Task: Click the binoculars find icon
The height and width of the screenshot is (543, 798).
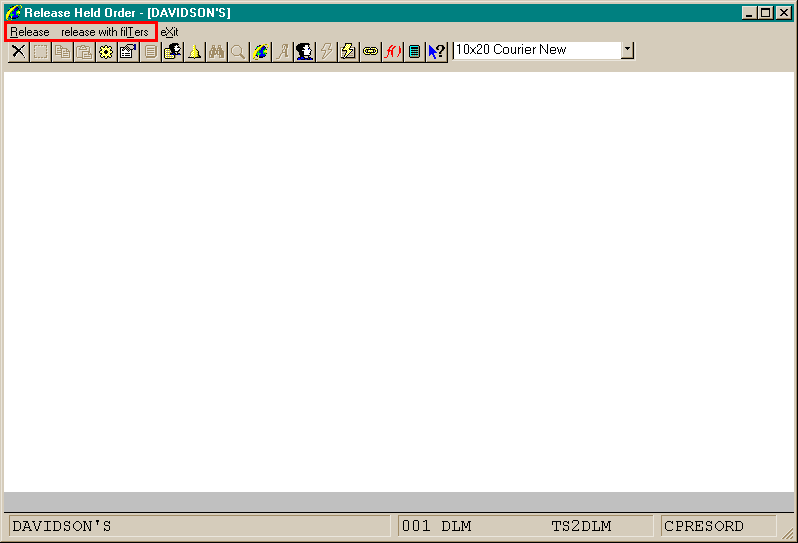Action: tap(216, 51)
